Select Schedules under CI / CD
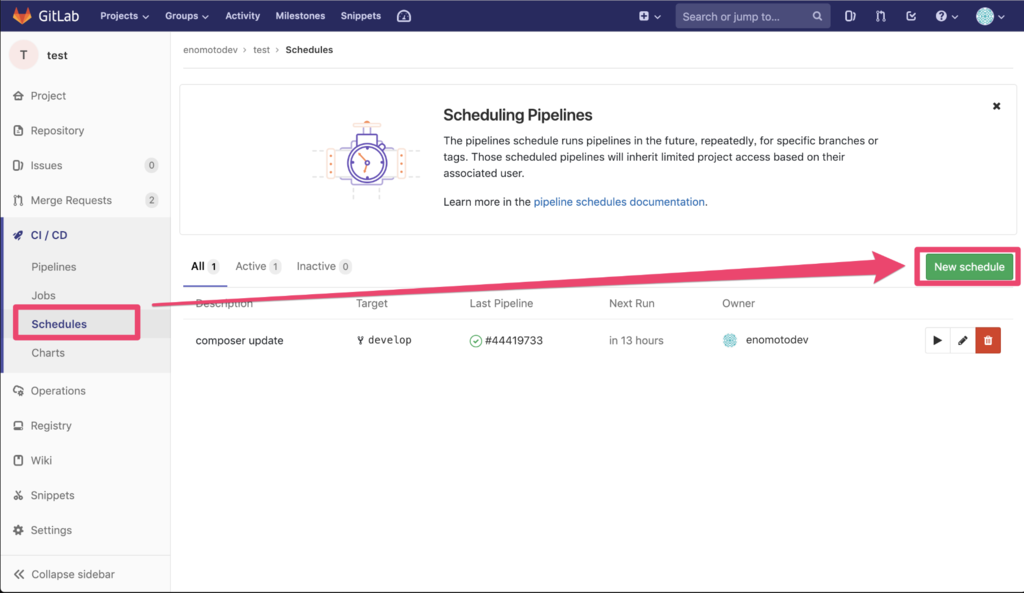1024x593 pixels. pyautogui.click(x=59, y=324)
